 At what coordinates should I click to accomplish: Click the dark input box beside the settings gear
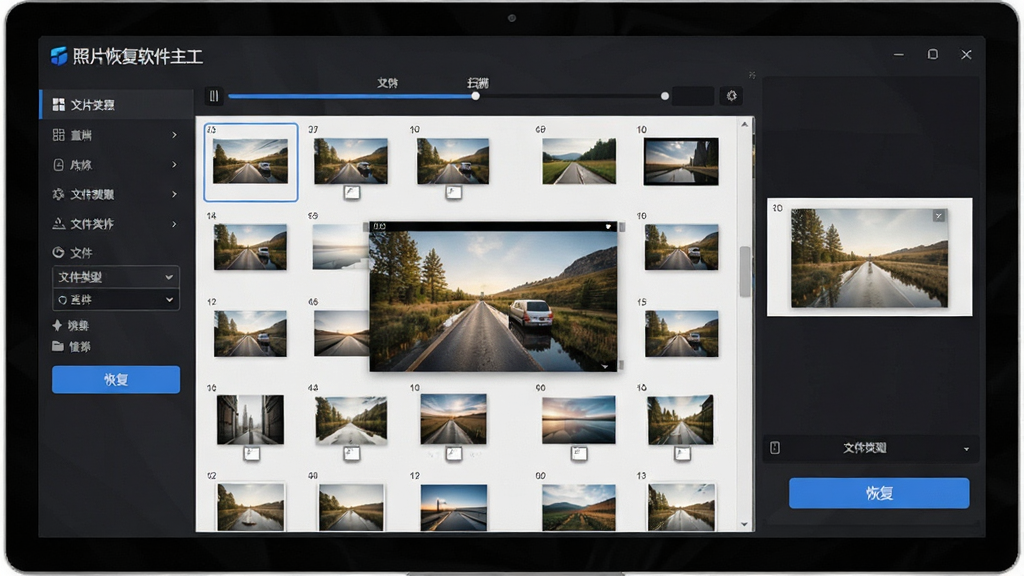pyautogui.click(x=693, y=96)
